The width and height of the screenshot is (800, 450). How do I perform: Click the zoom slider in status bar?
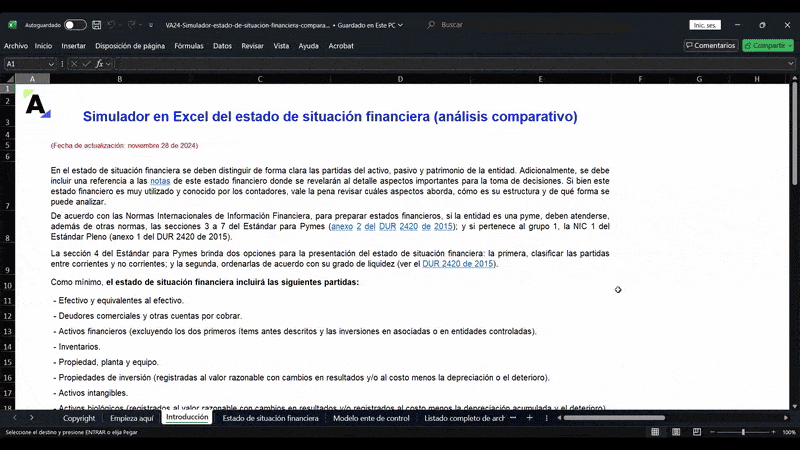click(743, 432)
